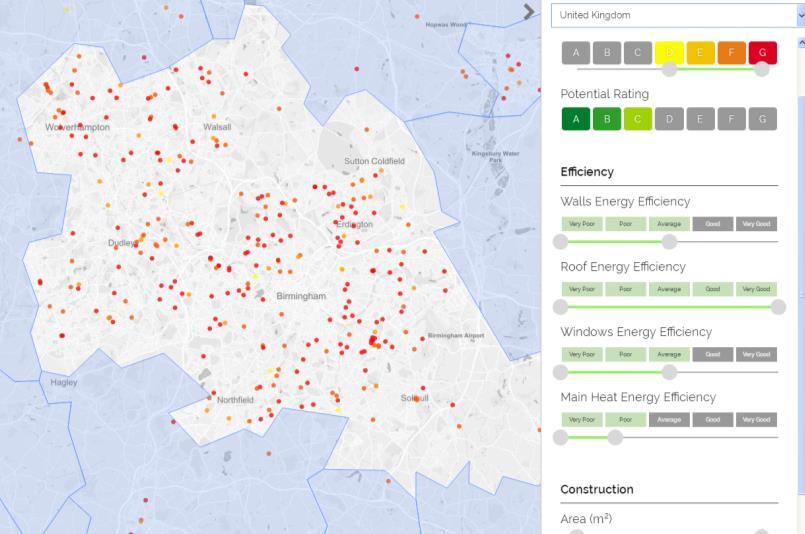Select yellow current rating D box

pyautogui.click(x=669, y=53)
